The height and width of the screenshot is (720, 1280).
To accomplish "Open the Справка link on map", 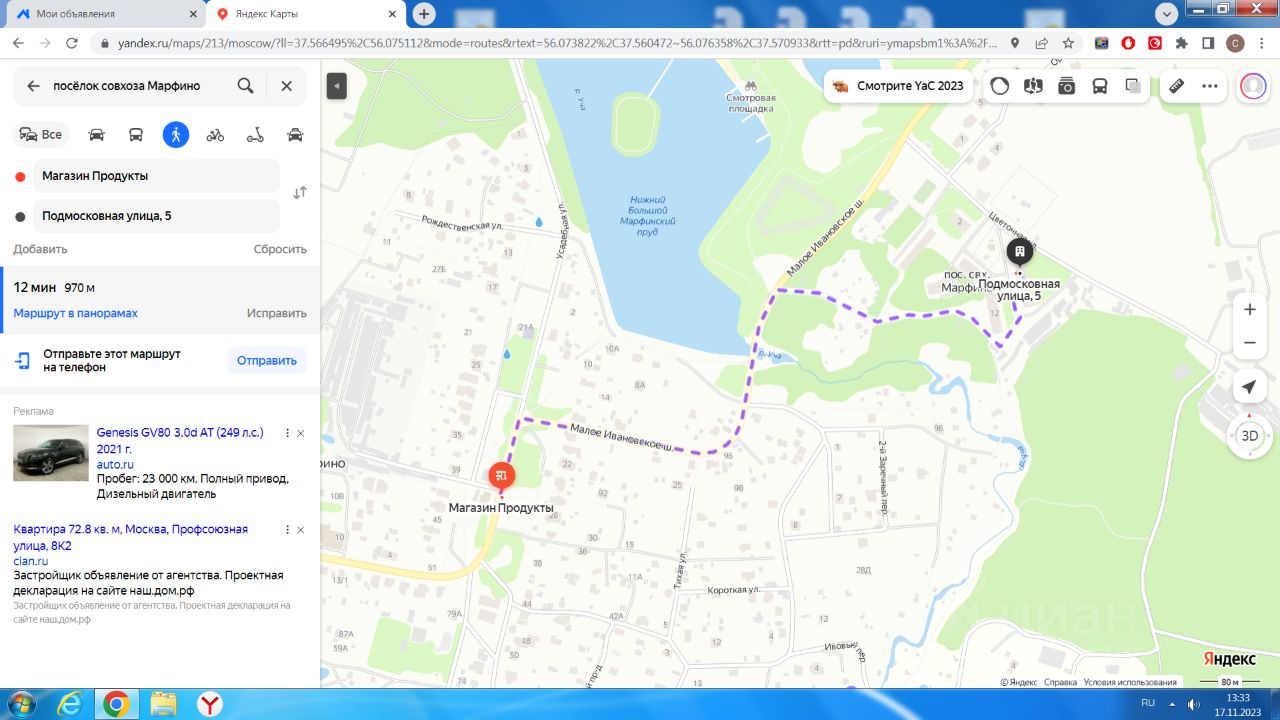I will pos(1060,682).
